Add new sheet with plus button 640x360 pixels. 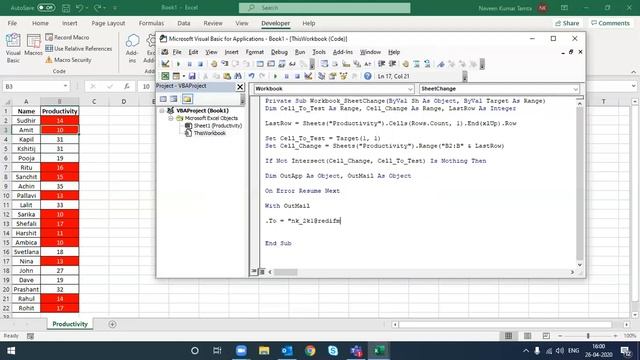point(112,324)
